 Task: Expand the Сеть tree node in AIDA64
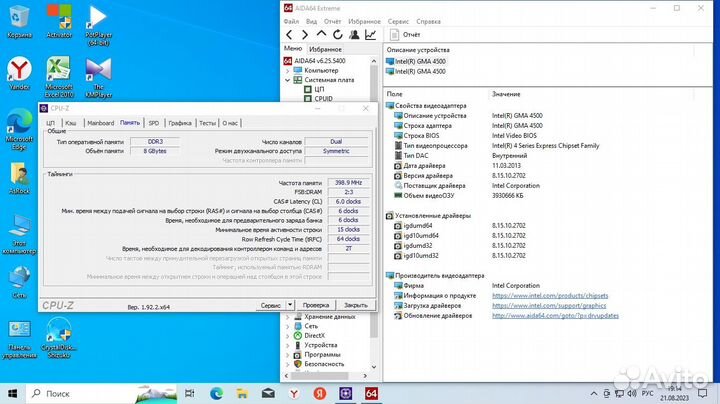tap(288, 326)
